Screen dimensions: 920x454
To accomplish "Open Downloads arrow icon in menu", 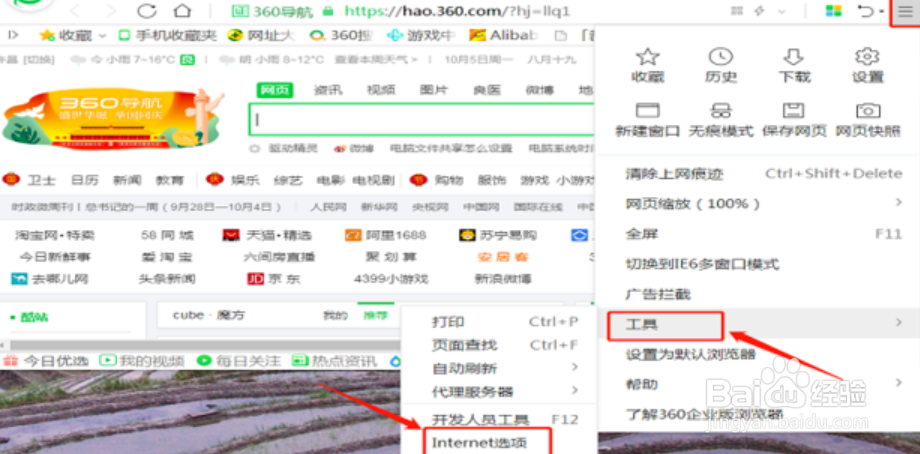I will [793, 57].
